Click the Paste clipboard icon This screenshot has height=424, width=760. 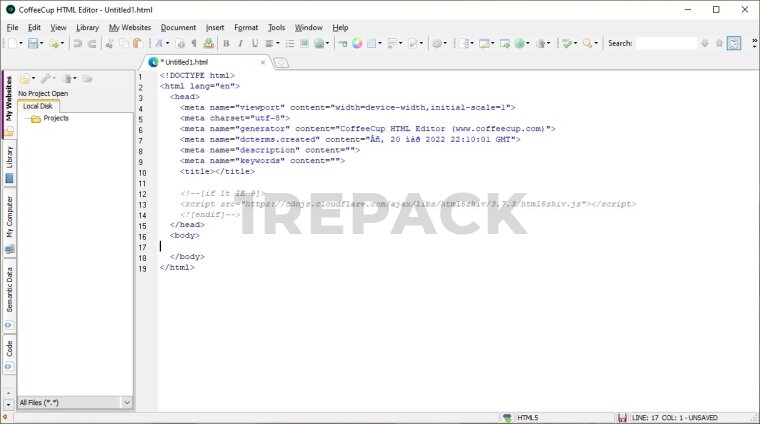[138, 44]
